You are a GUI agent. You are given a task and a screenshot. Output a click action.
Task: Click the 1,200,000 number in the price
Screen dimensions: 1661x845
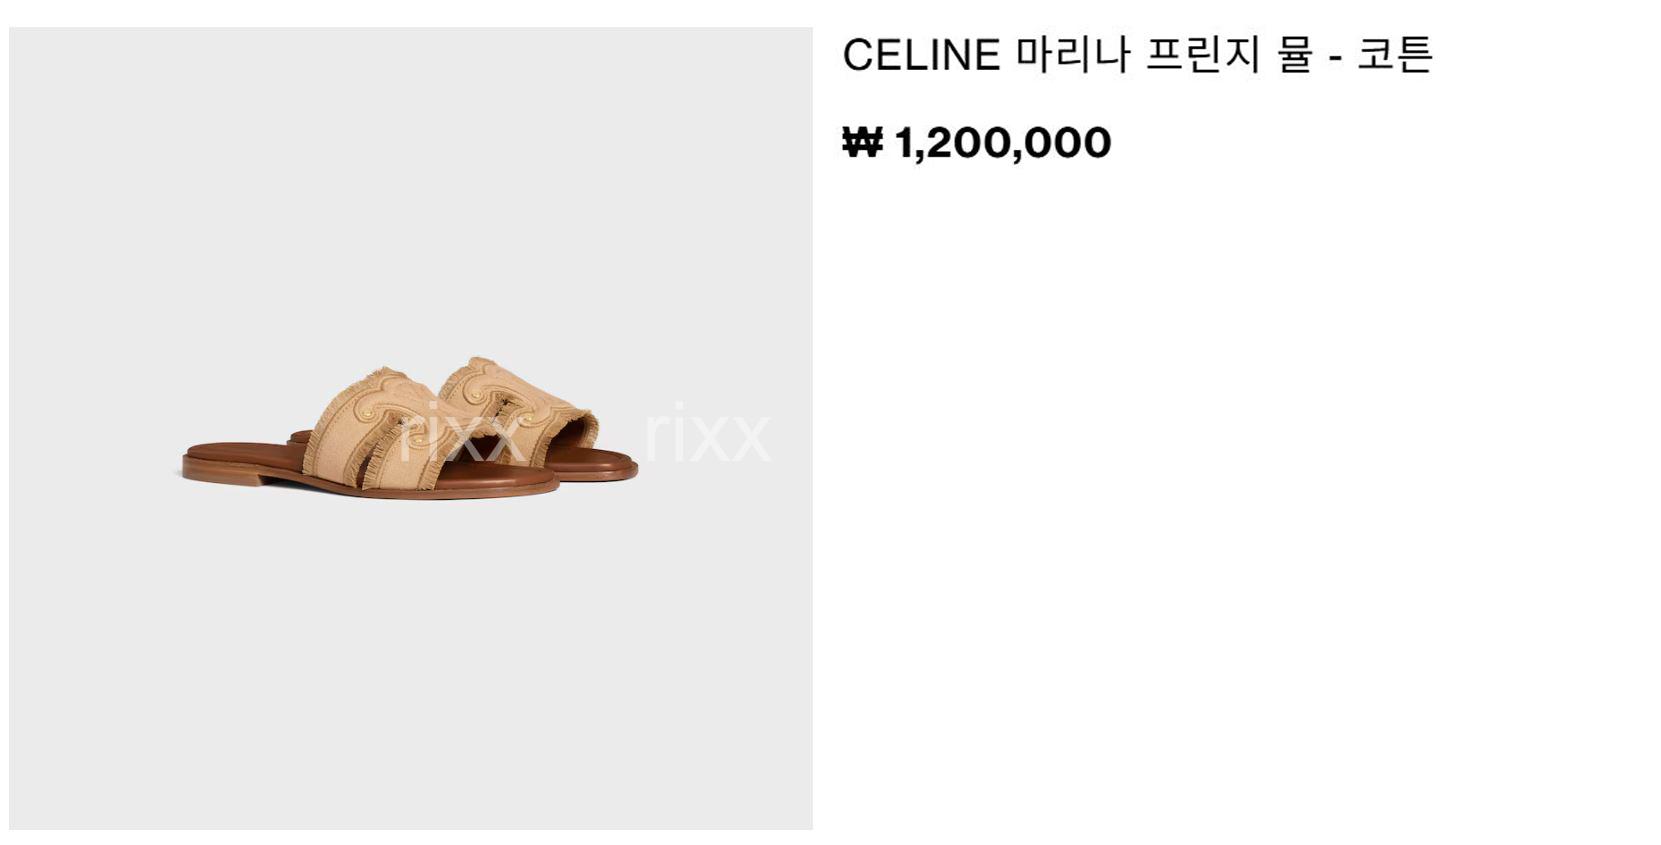[1003, 143]
